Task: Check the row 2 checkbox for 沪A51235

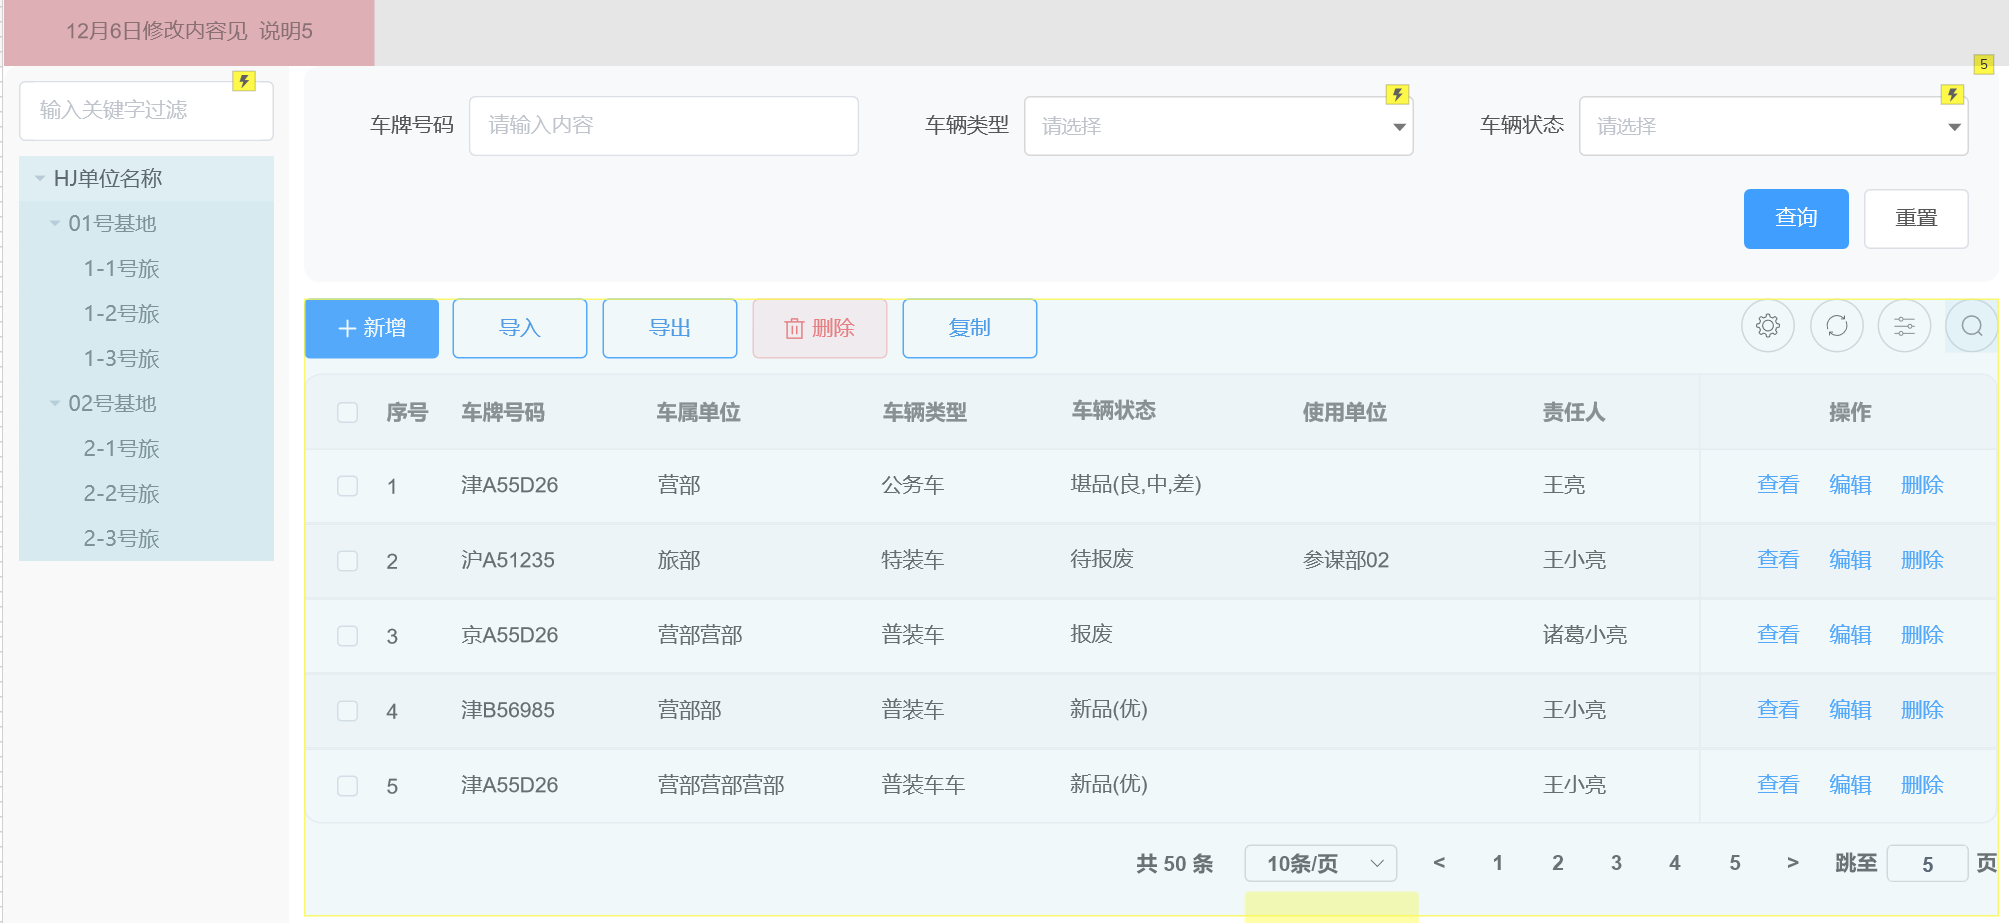Action: pyautogui.click(x=347, y=561)
